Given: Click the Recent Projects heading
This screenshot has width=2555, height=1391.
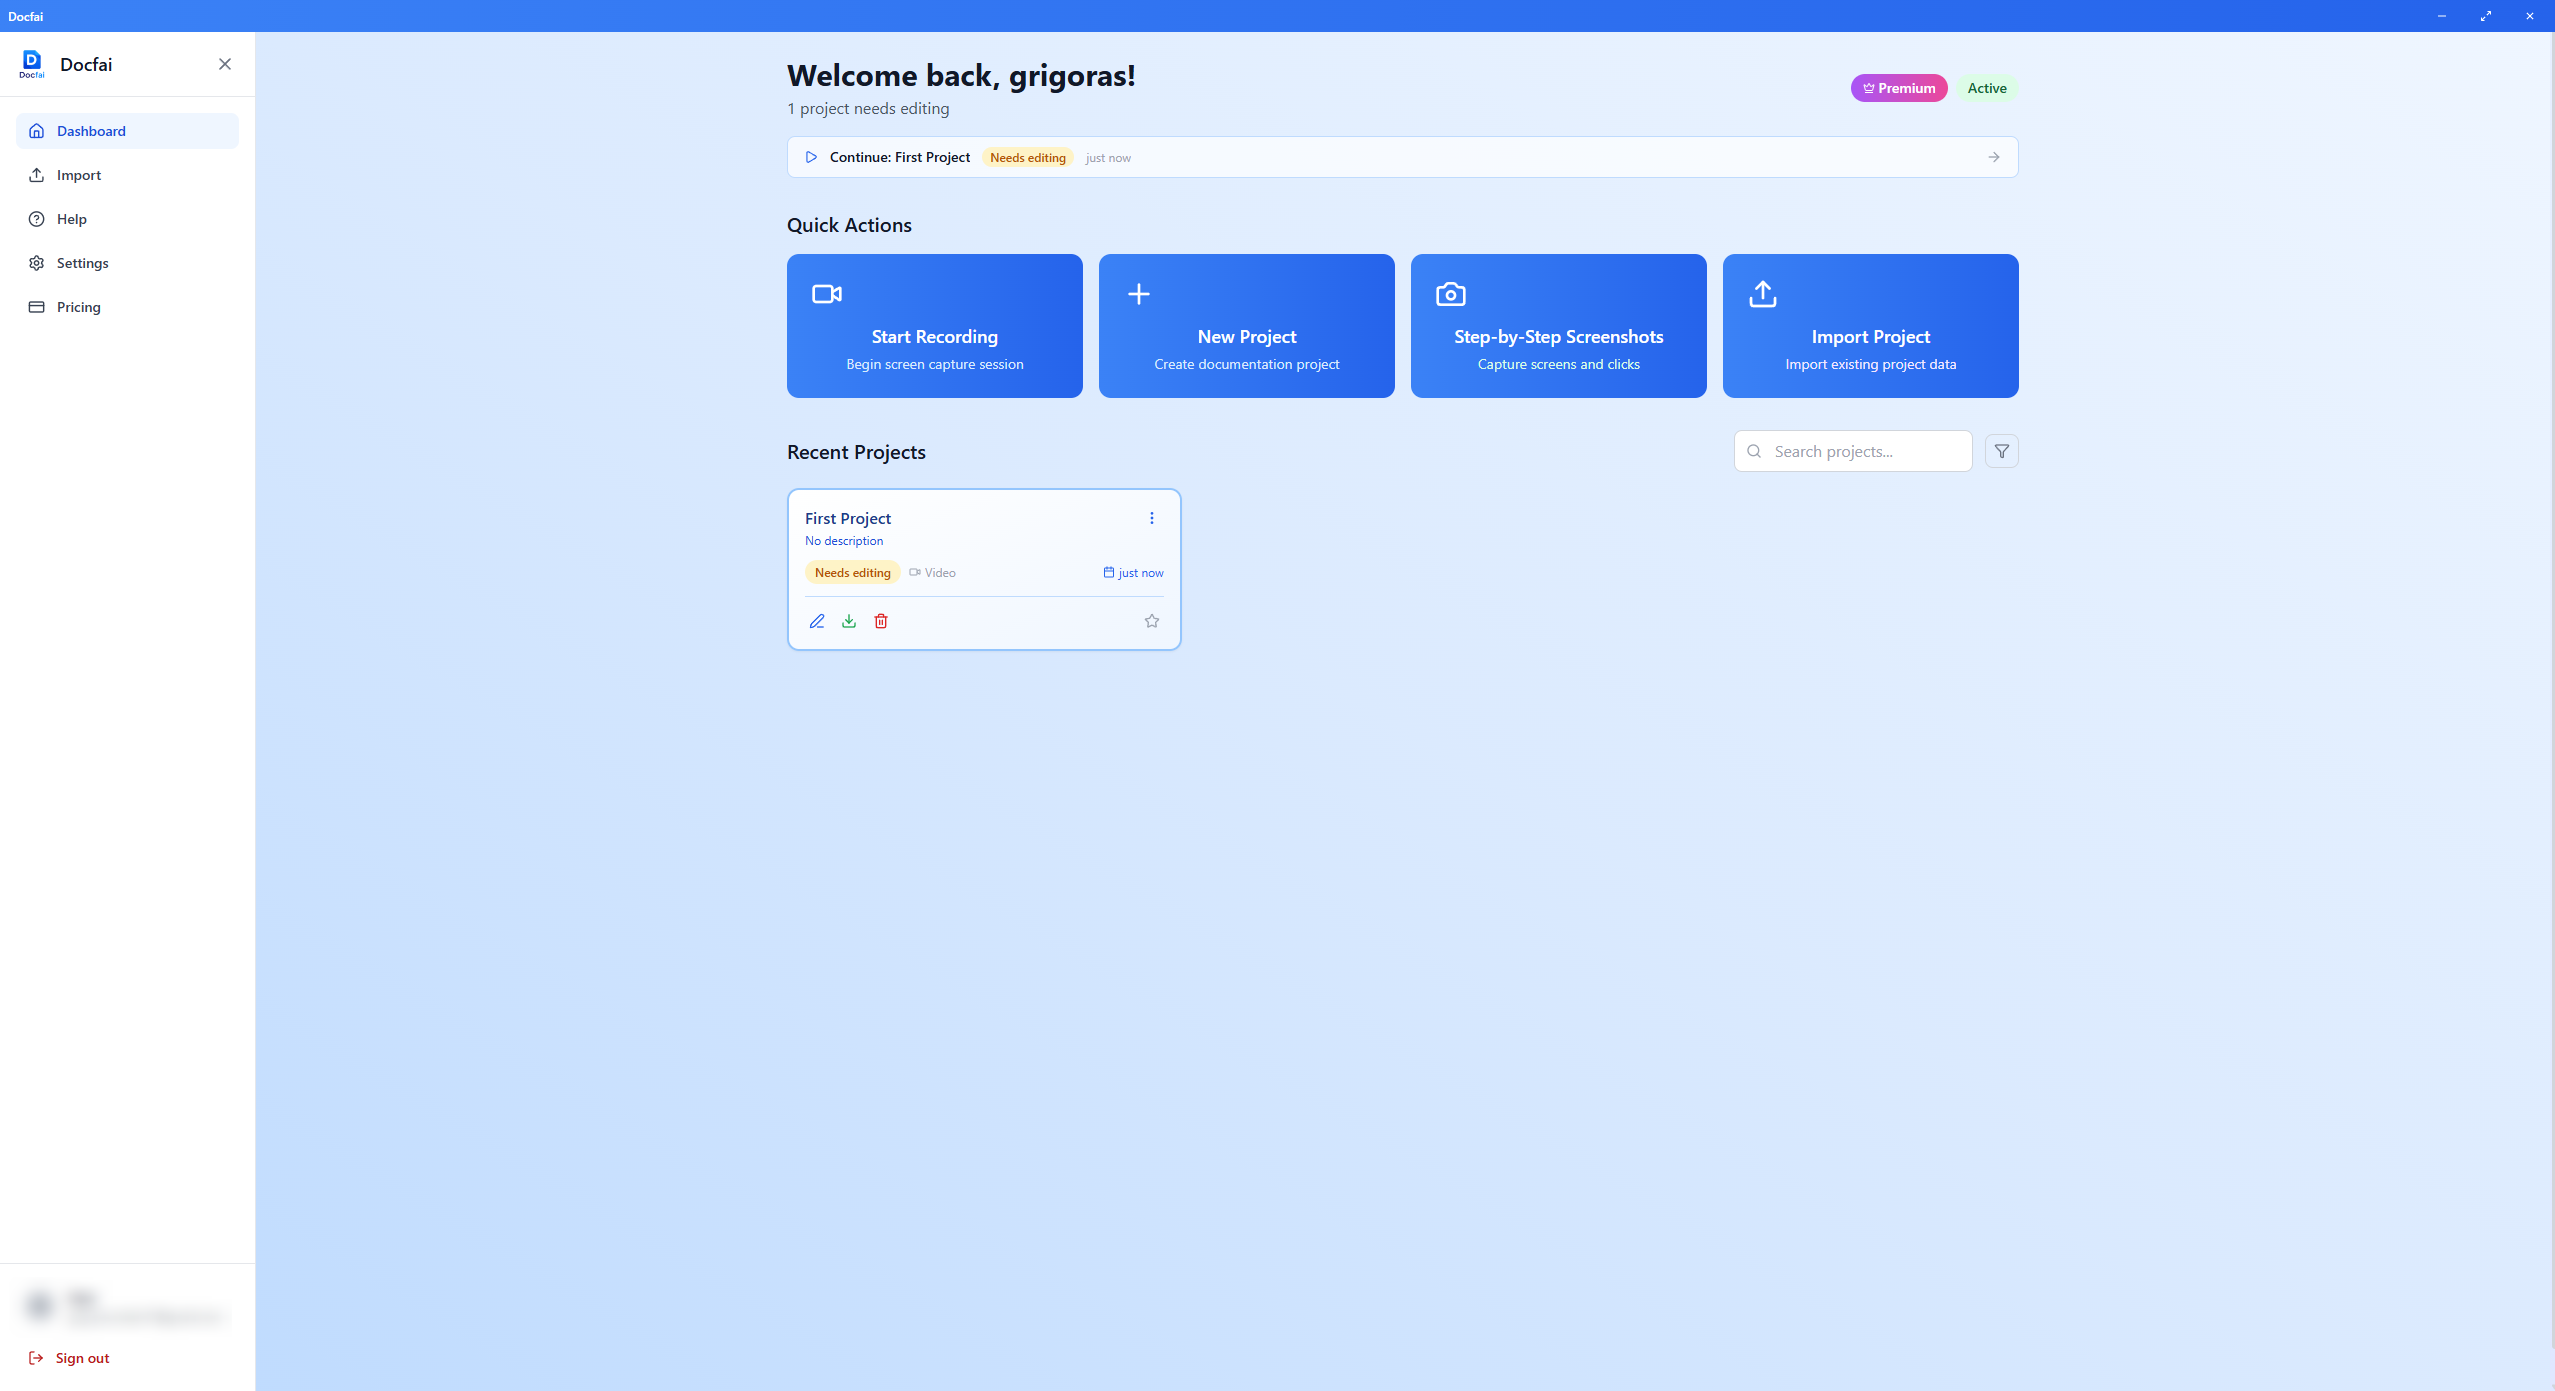Looking at the screenshot, I should pyautogui.click(x=856, y=452).
